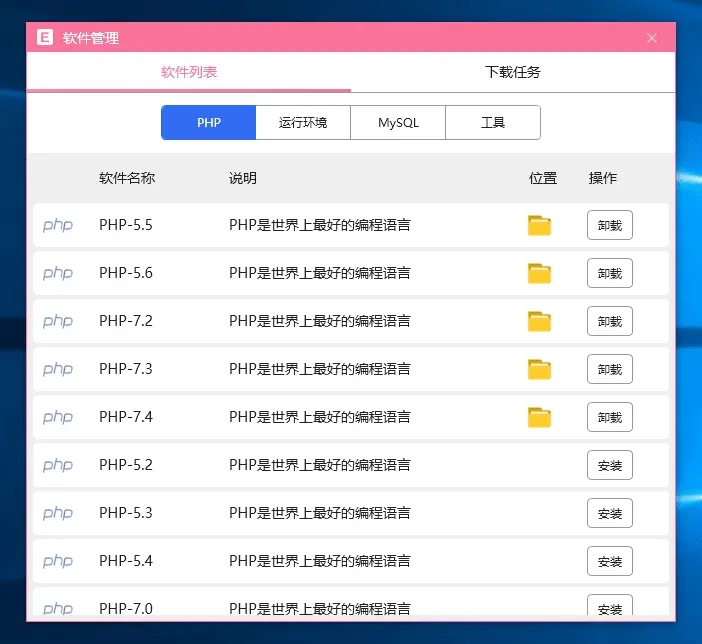The image size is (702, 644).
Task: Open the PHP-7.3 install folder icon
Action: tap(539, 369)
